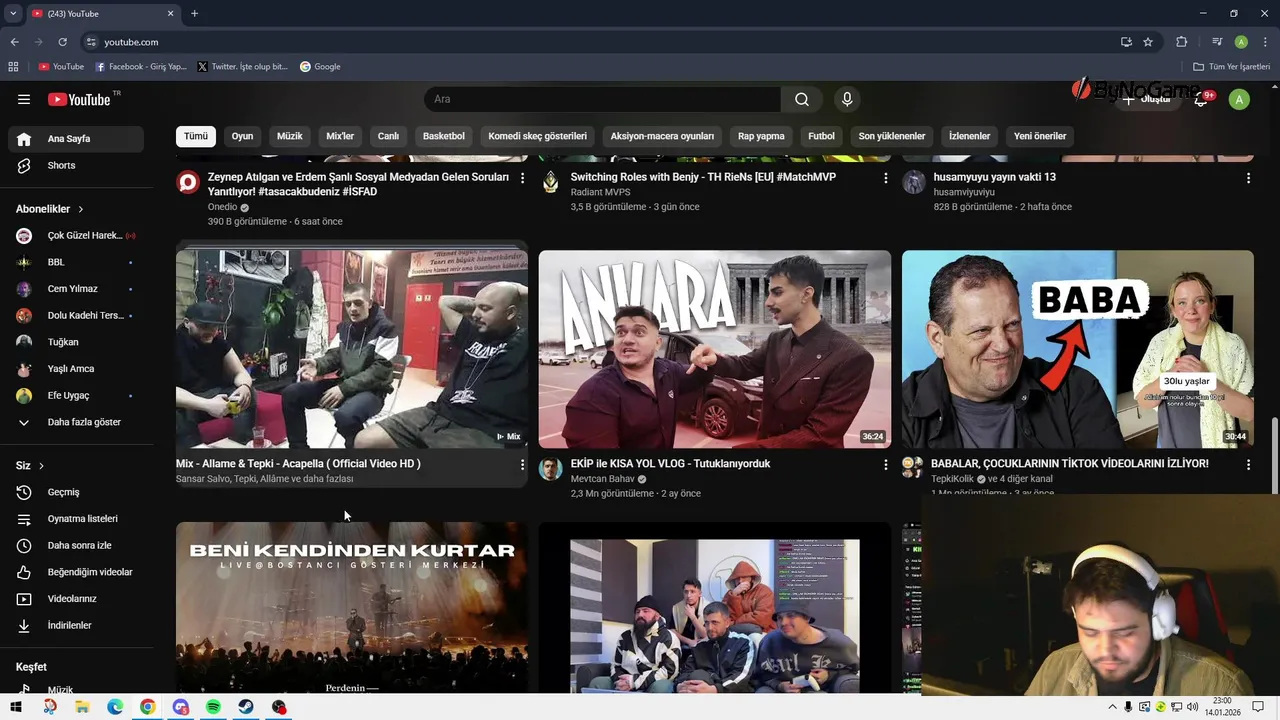Viewport: 1280px width, 720px height.
Task: Open Cem Yılmaz subscription channel
Action: tap(76, 289)
